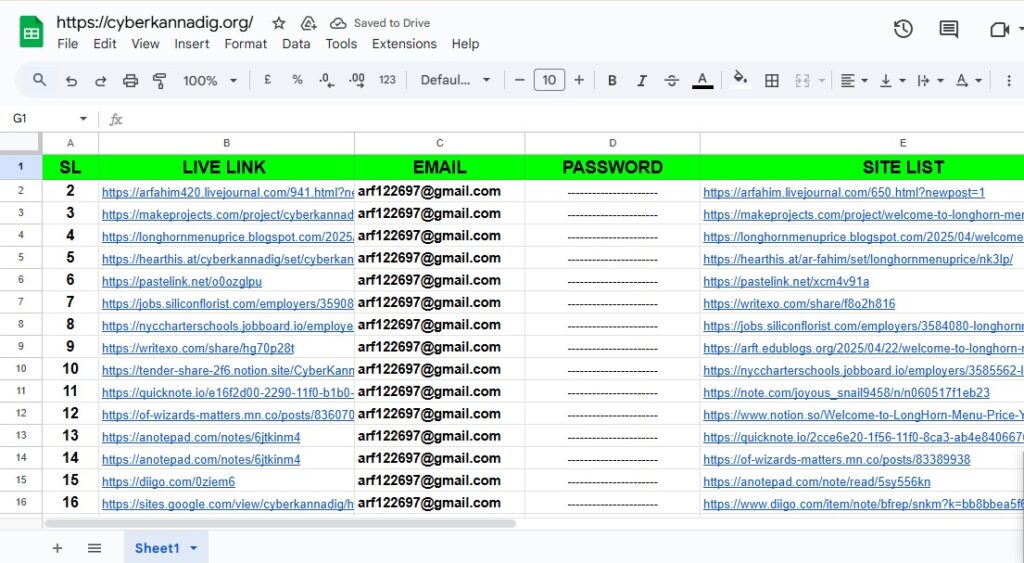Open the borders menu

click(772, 80)
